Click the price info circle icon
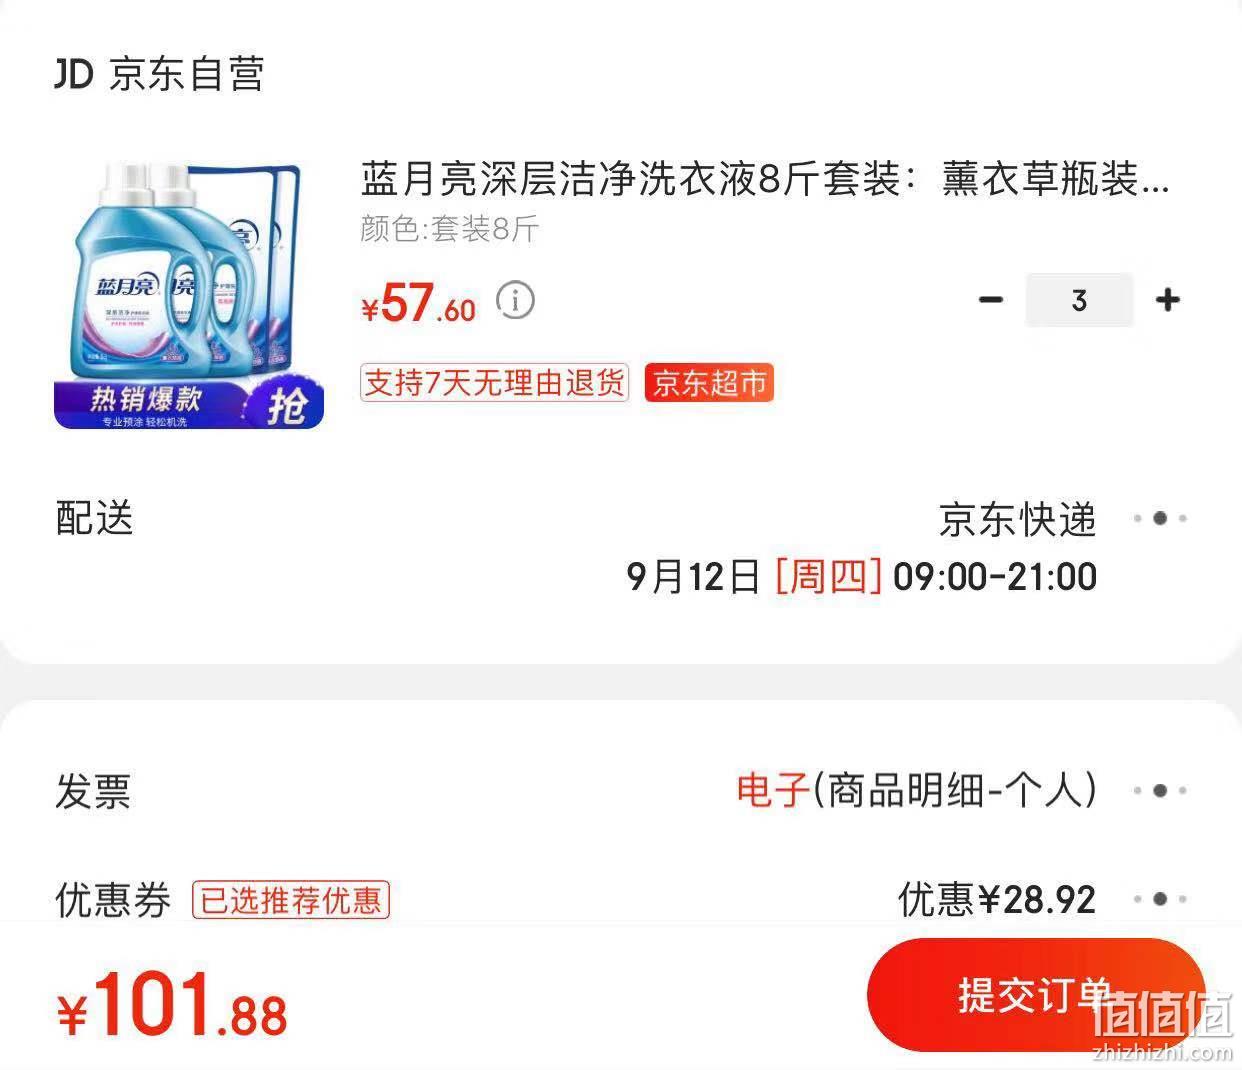Image resolution: width=1242 pixels, height=1070 pixels. click(x=516, y=300)
